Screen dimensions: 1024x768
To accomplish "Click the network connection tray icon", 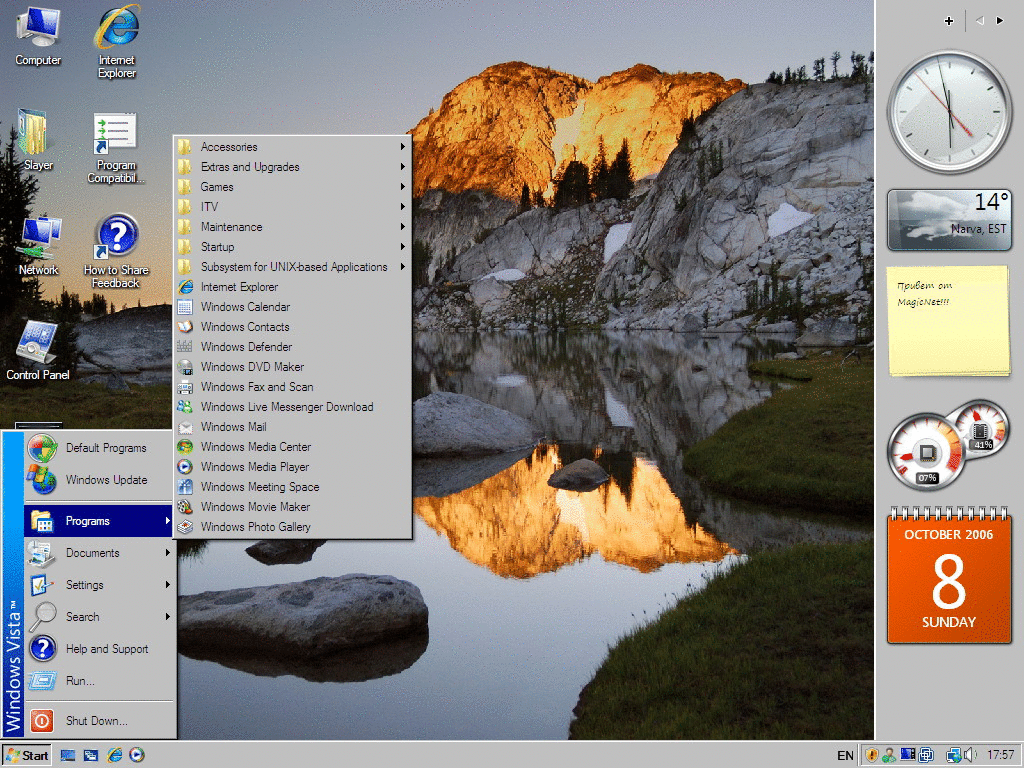I will coord(954,756).
